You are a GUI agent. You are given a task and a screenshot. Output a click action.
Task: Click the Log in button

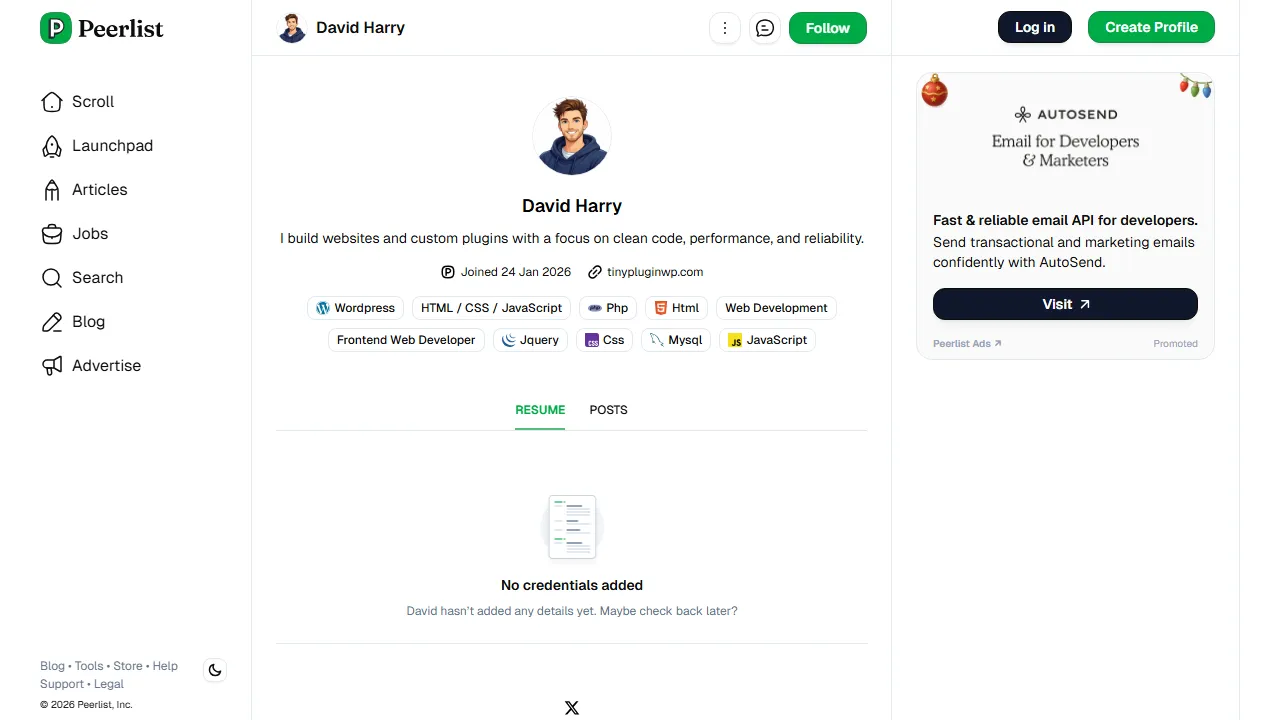(x=1034, y=27)
